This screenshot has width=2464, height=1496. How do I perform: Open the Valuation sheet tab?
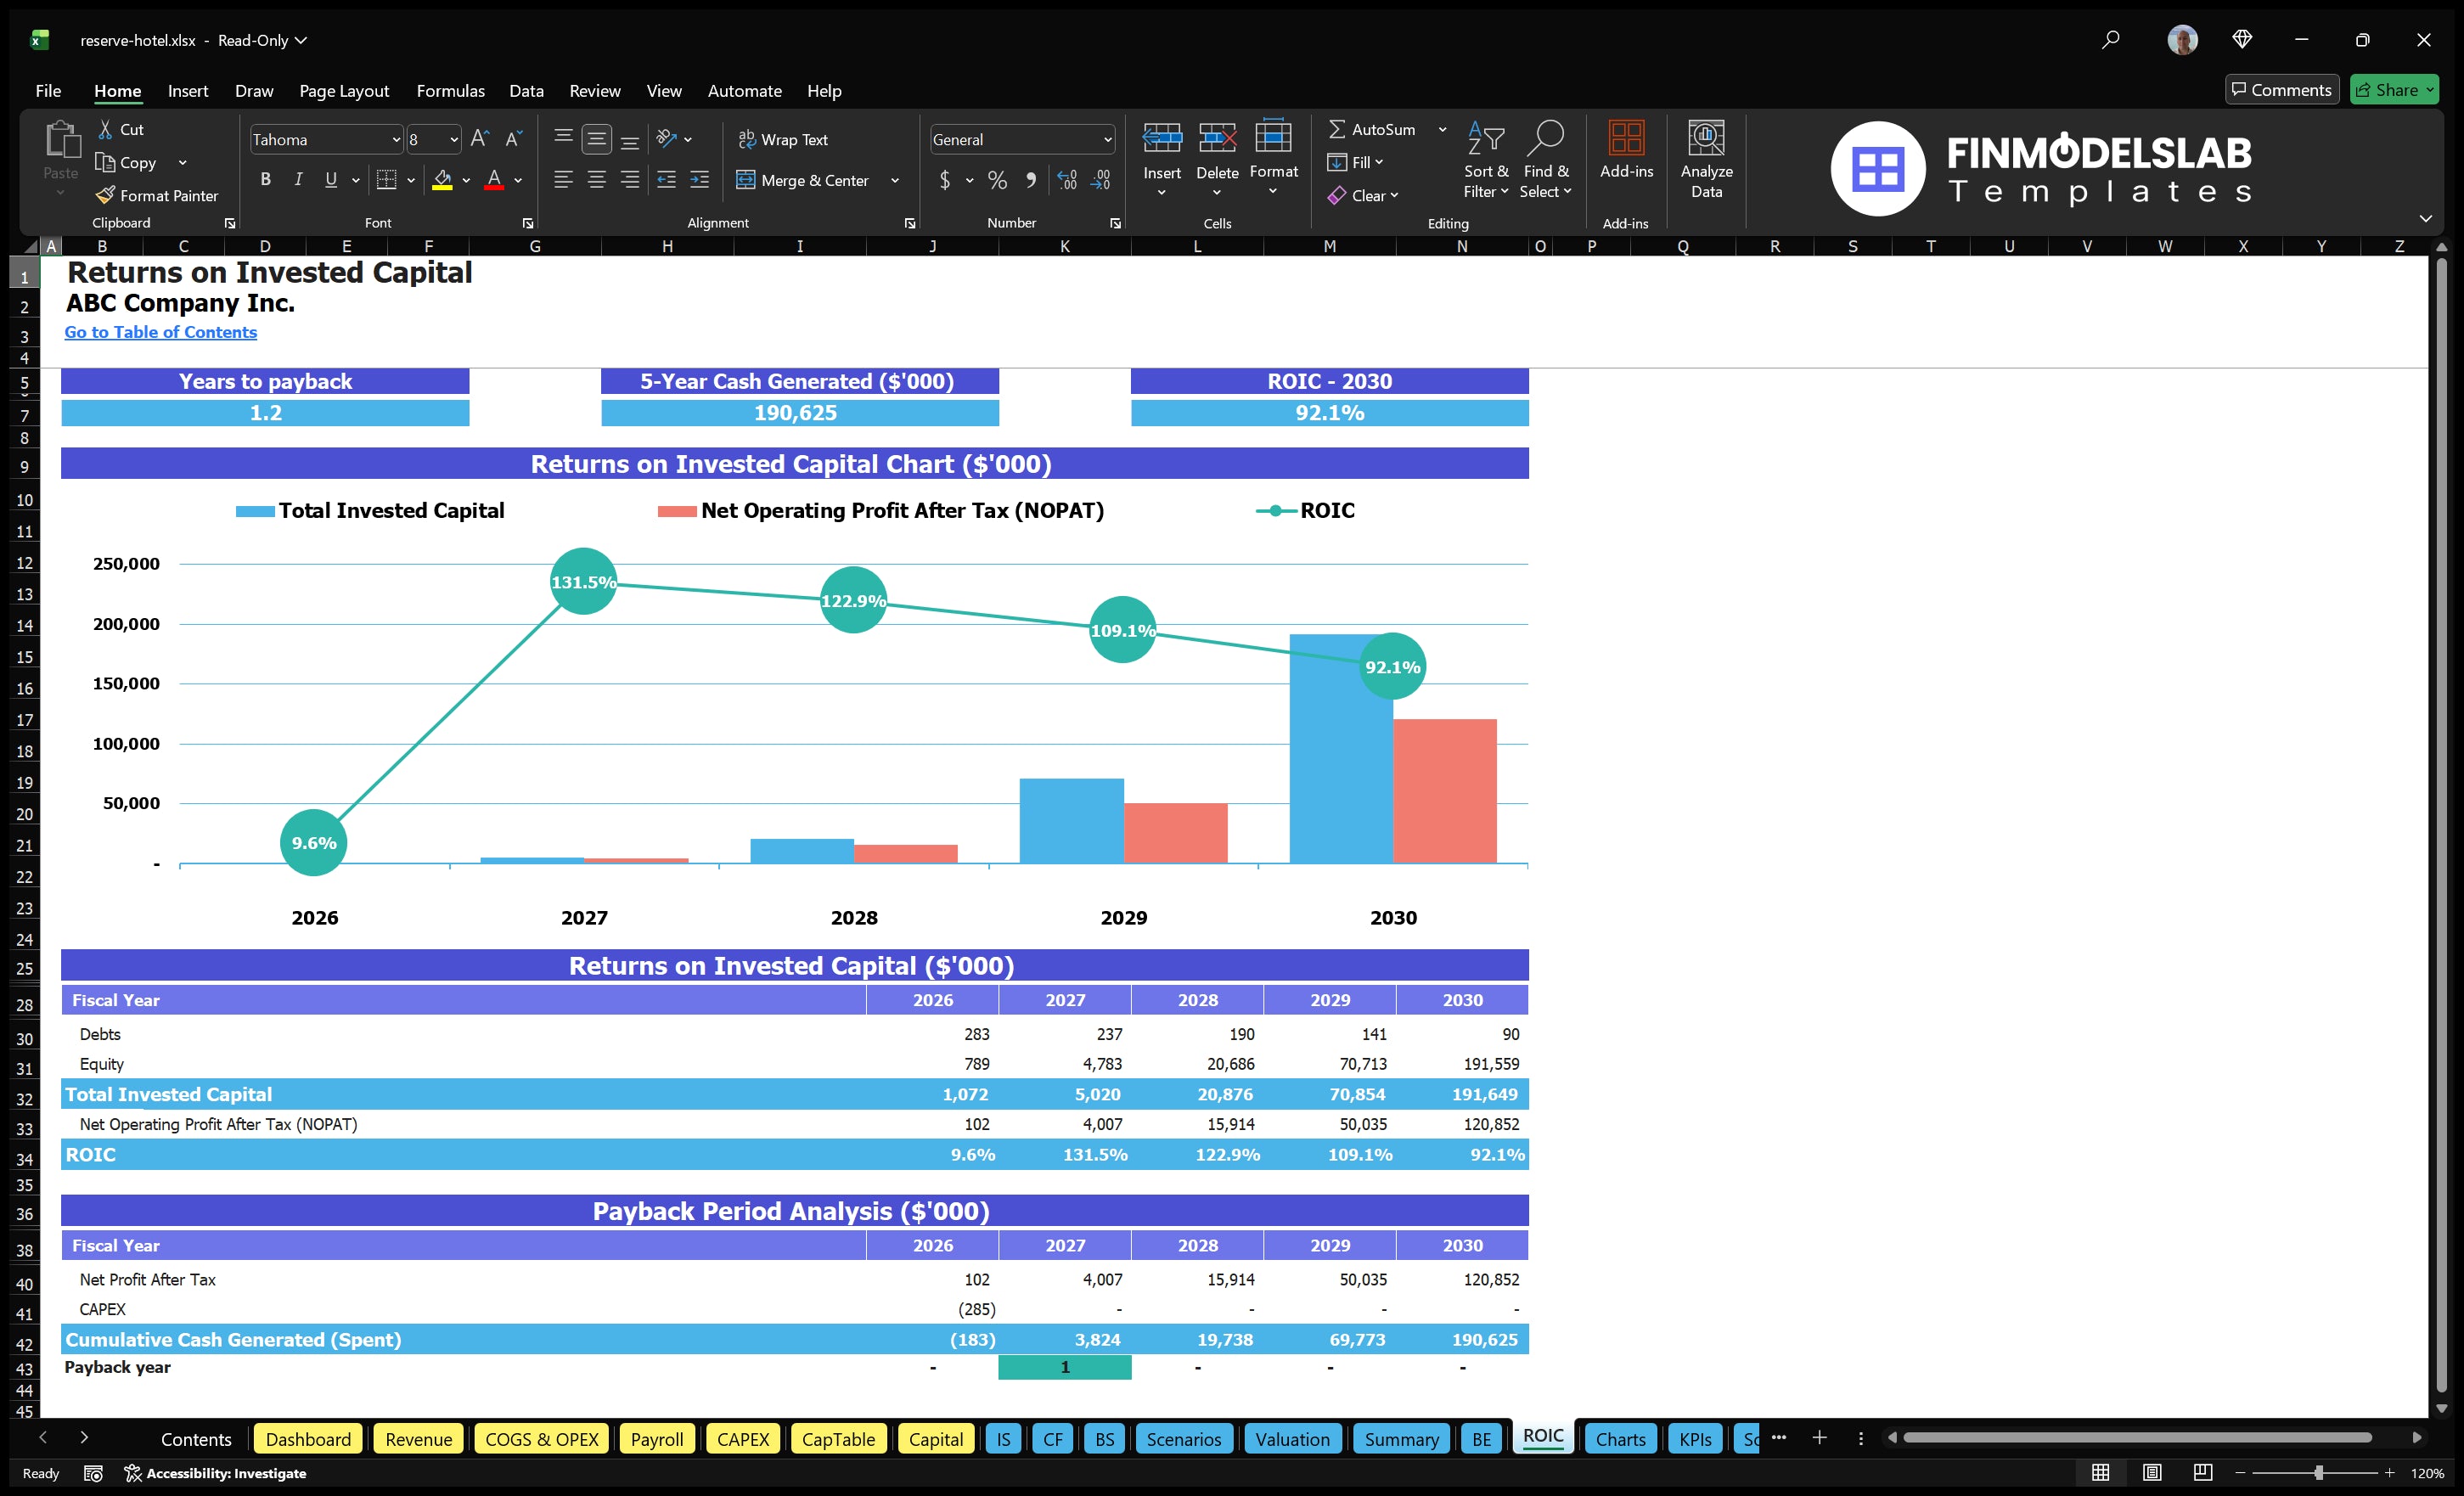(1292, 1439)
